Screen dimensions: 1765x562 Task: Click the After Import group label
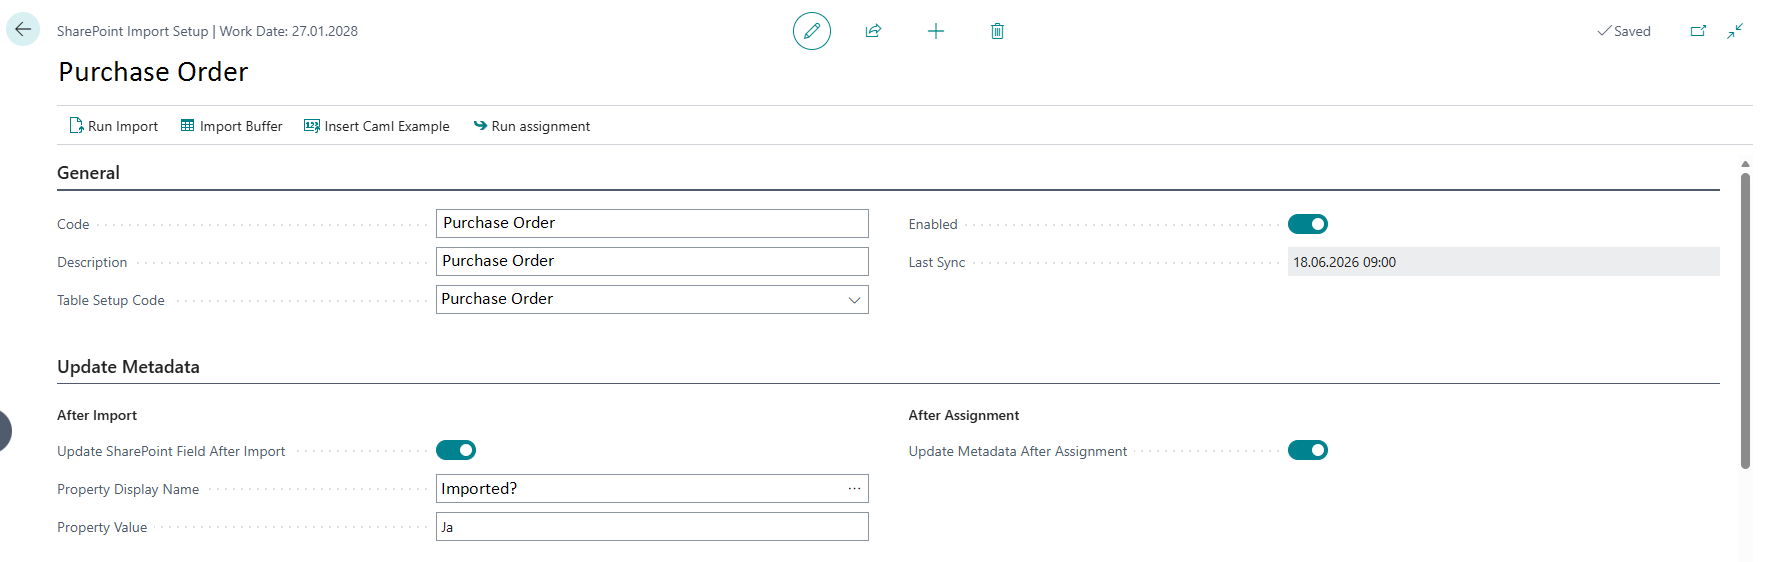(97, 415)
